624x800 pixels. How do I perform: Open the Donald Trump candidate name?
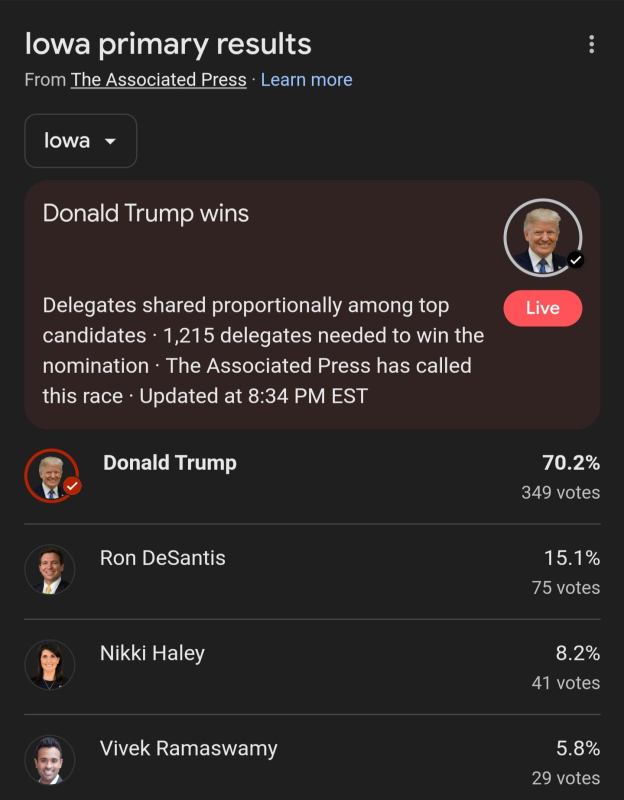[x=170, y=463]
